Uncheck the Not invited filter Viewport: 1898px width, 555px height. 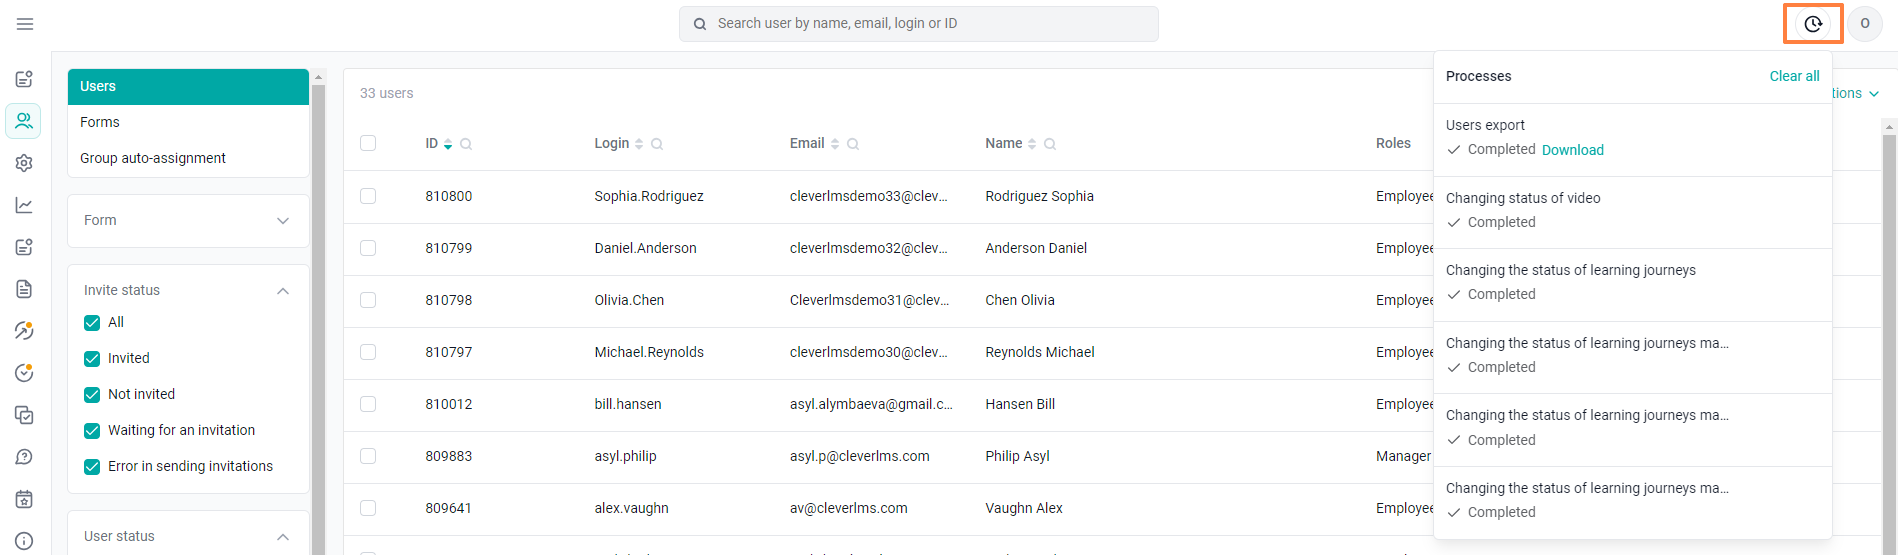(x=92, y=394)
